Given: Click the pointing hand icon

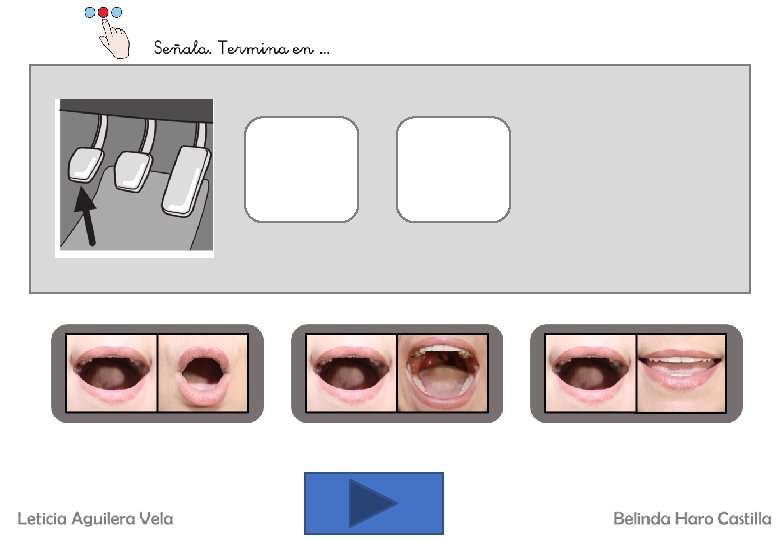Looking at the screenshot, I should pyautogui.click(x=114, y=39).
